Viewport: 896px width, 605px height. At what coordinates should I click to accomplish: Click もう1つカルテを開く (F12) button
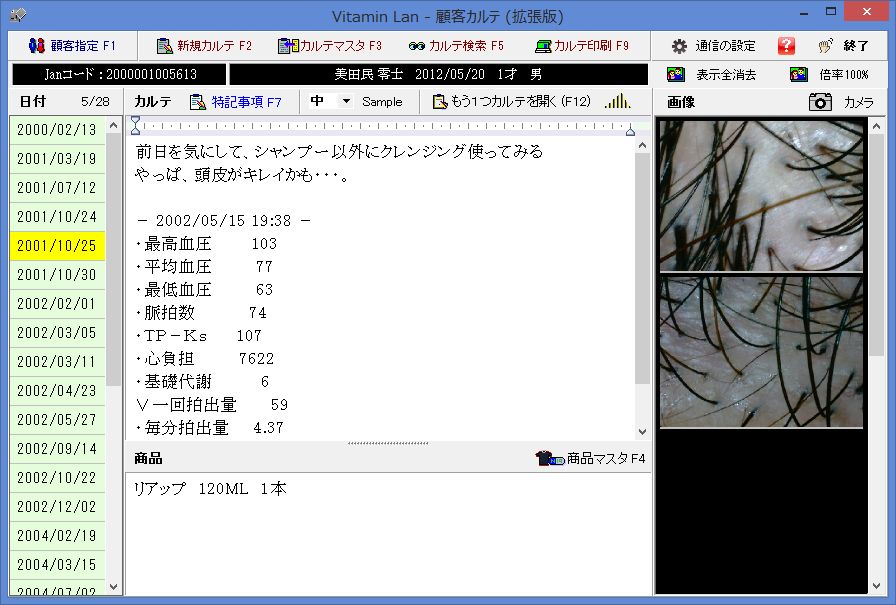[511, 102]
